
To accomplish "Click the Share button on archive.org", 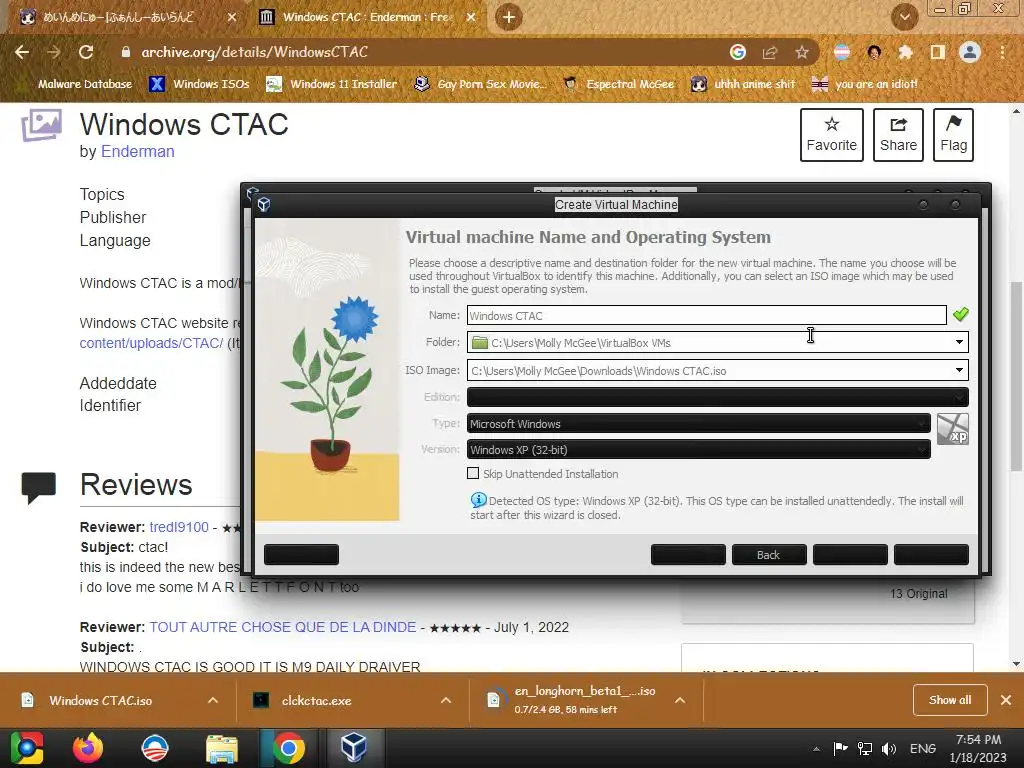I will 898,135.
